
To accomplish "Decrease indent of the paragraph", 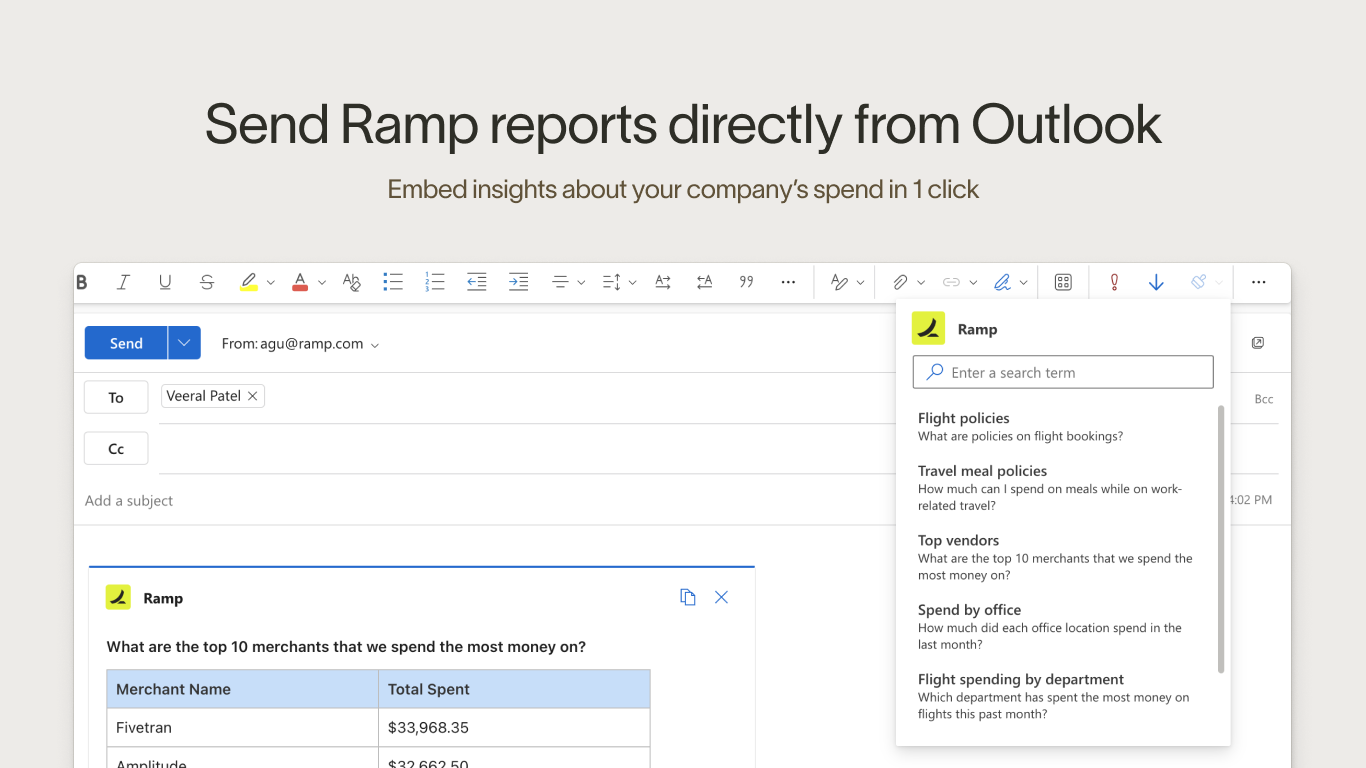I will (477, 283).
